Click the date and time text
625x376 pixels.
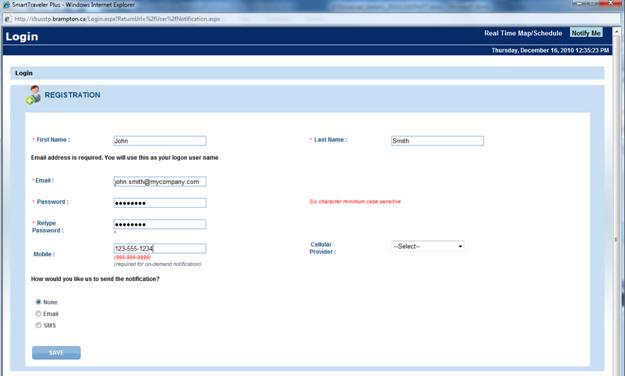click(550, 50)
